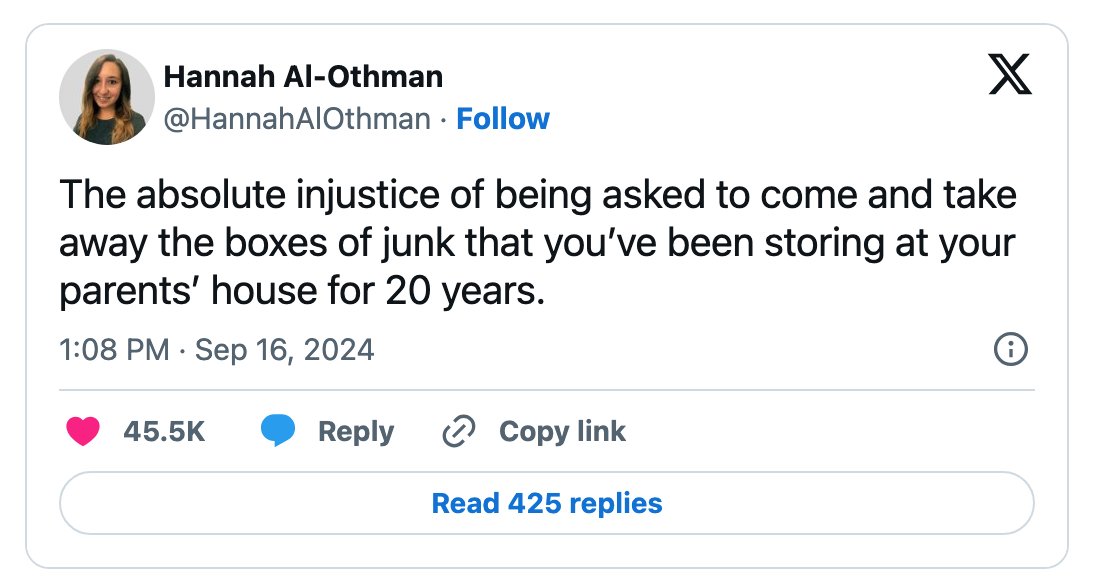Click the blue speech bubble reply icon
Viewport: 1096px width, 588px height.
(277, 430)
